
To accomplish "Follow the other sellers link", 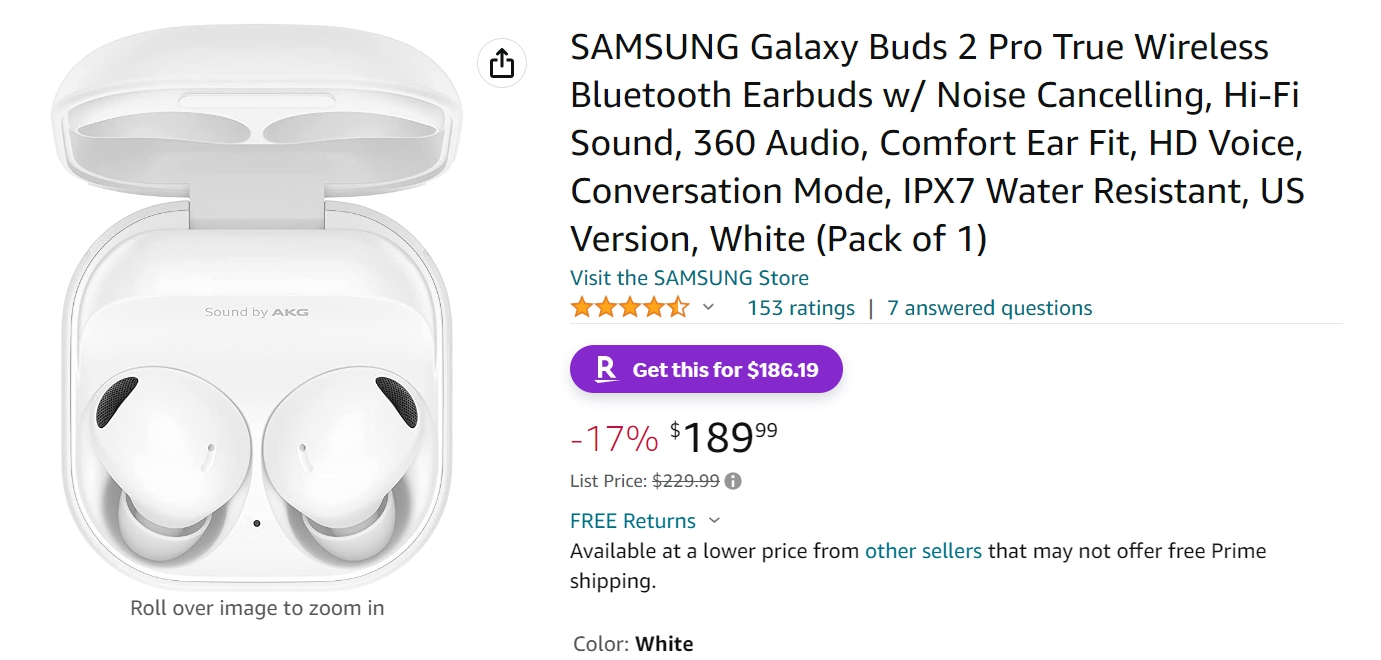I will click(x=923, y=551).
